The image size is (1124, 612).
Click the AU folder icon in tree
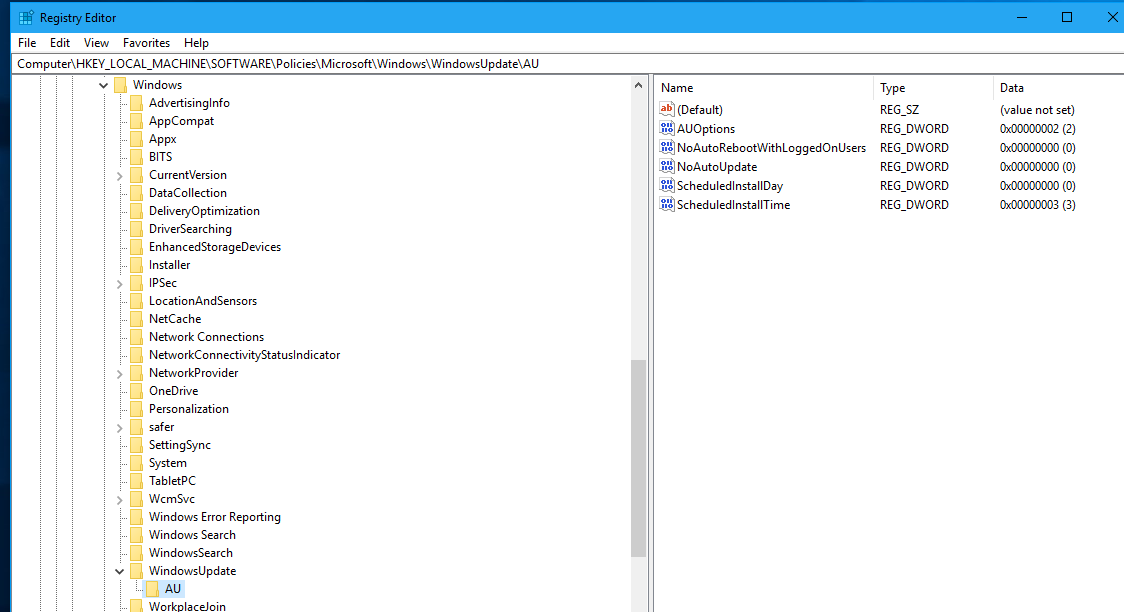point(153,589)
